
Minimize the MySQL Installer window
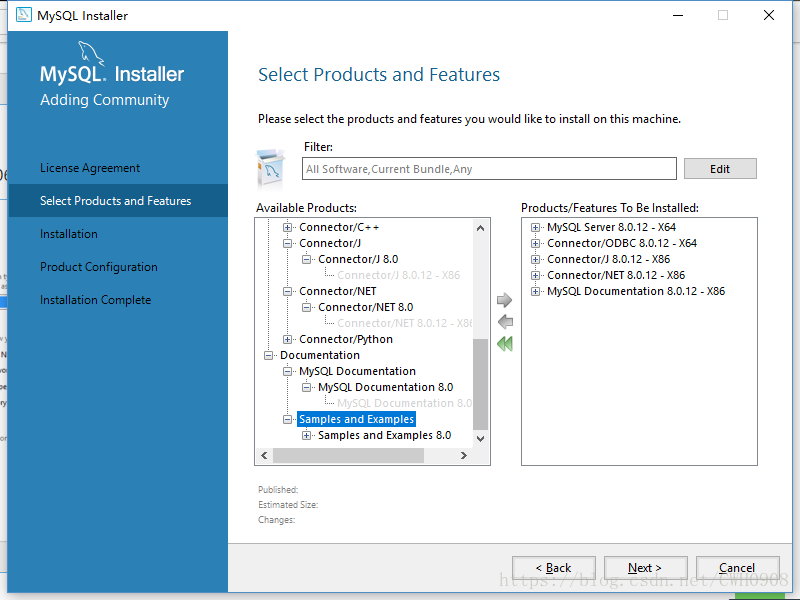[x=678, y=15]
